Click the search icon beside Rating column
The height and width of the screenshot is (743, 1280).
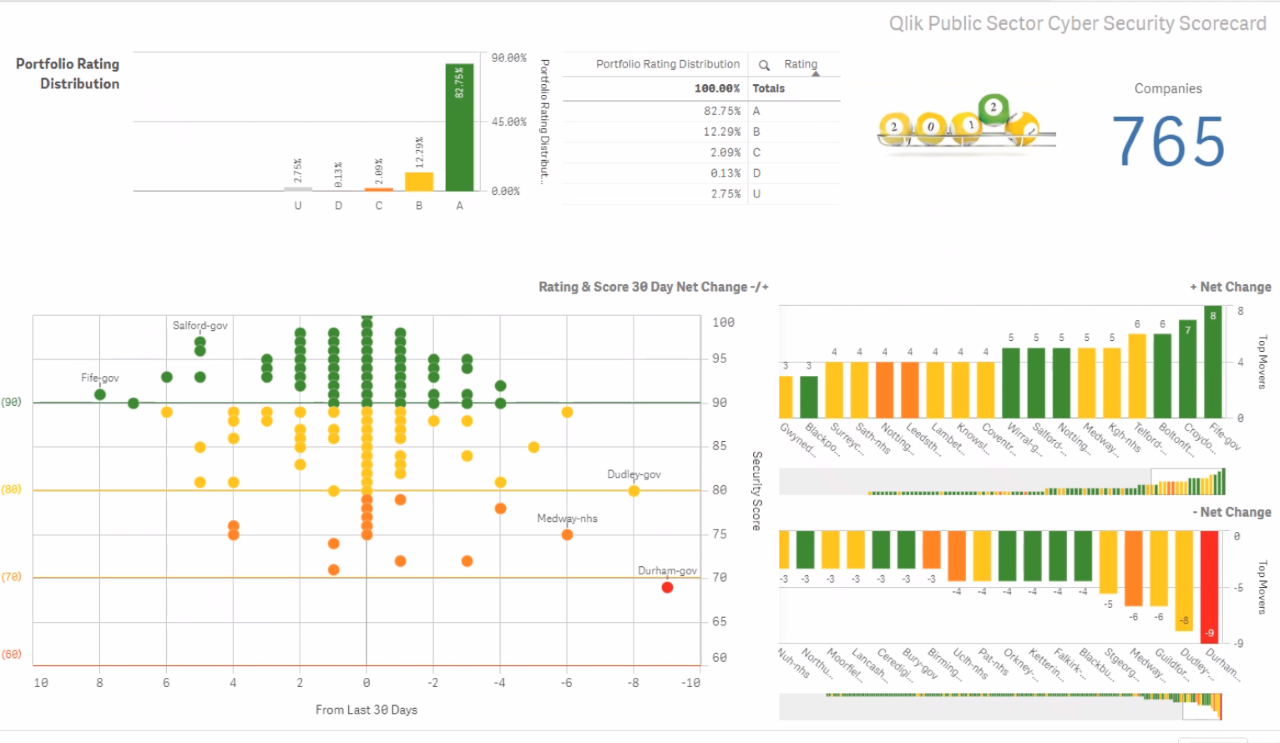pos(764,65)
